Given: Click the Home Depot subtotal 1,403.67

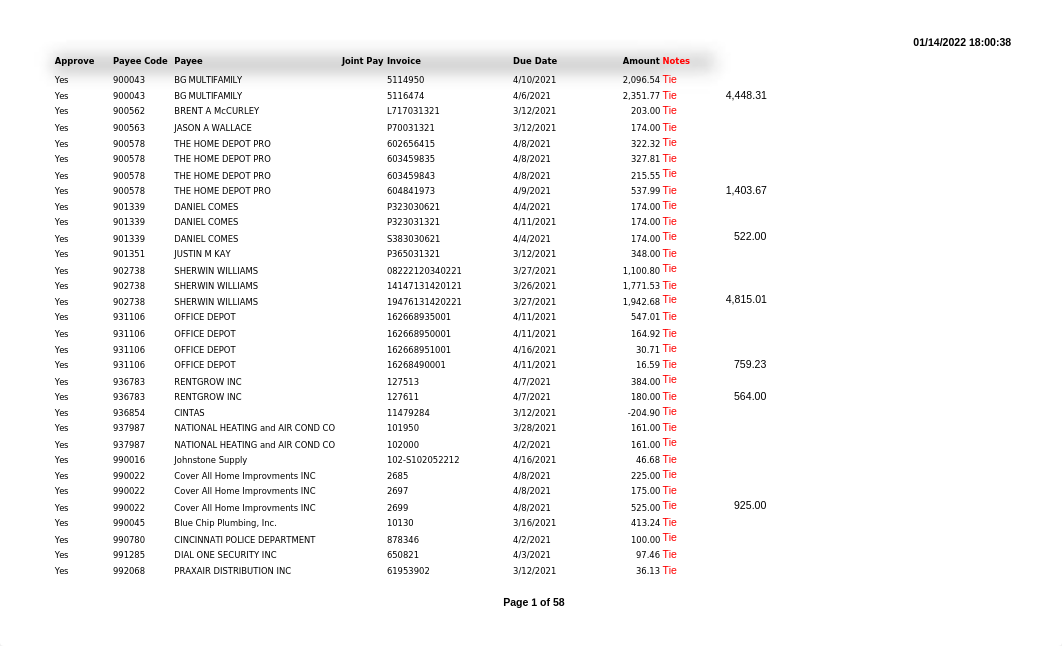Looking at the screenshot, I should (x=746, y=190).
